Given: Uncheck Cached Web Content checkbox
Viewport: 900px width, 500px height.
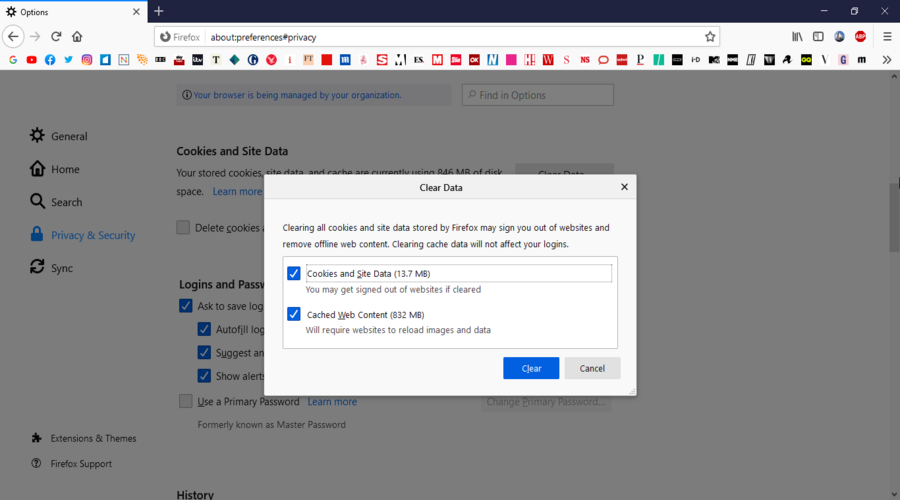Looking at the screenshot, I should (x=294, y=314).
